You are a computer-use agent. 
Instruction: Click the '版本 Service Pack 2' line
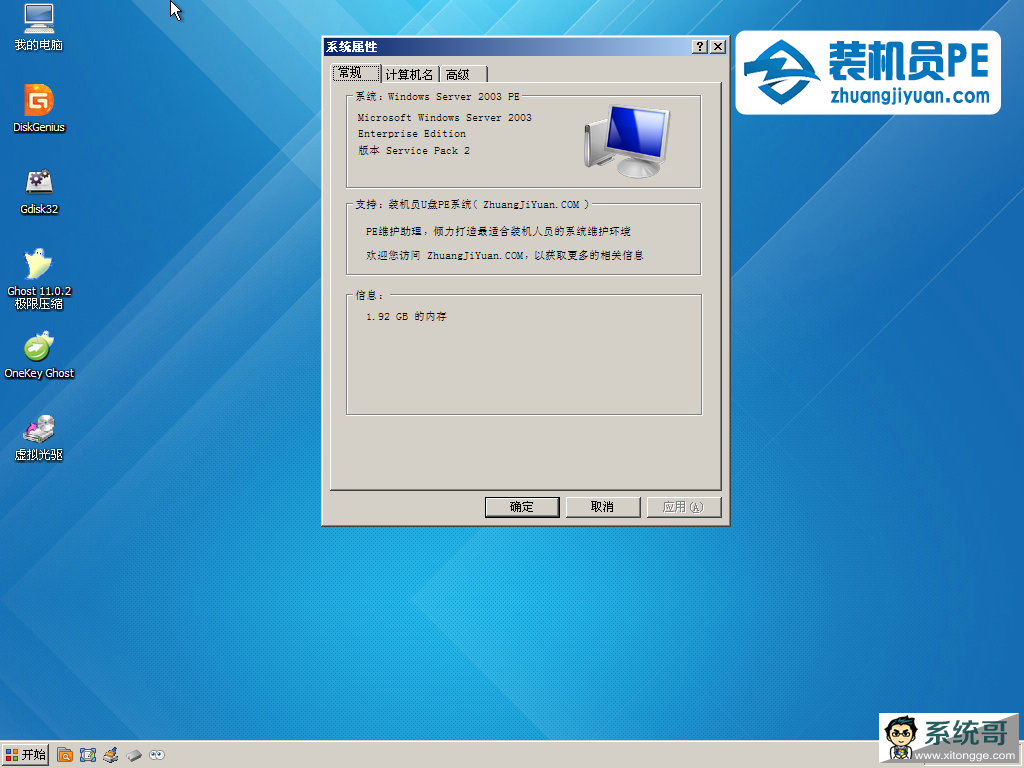(x=413, y=150)
